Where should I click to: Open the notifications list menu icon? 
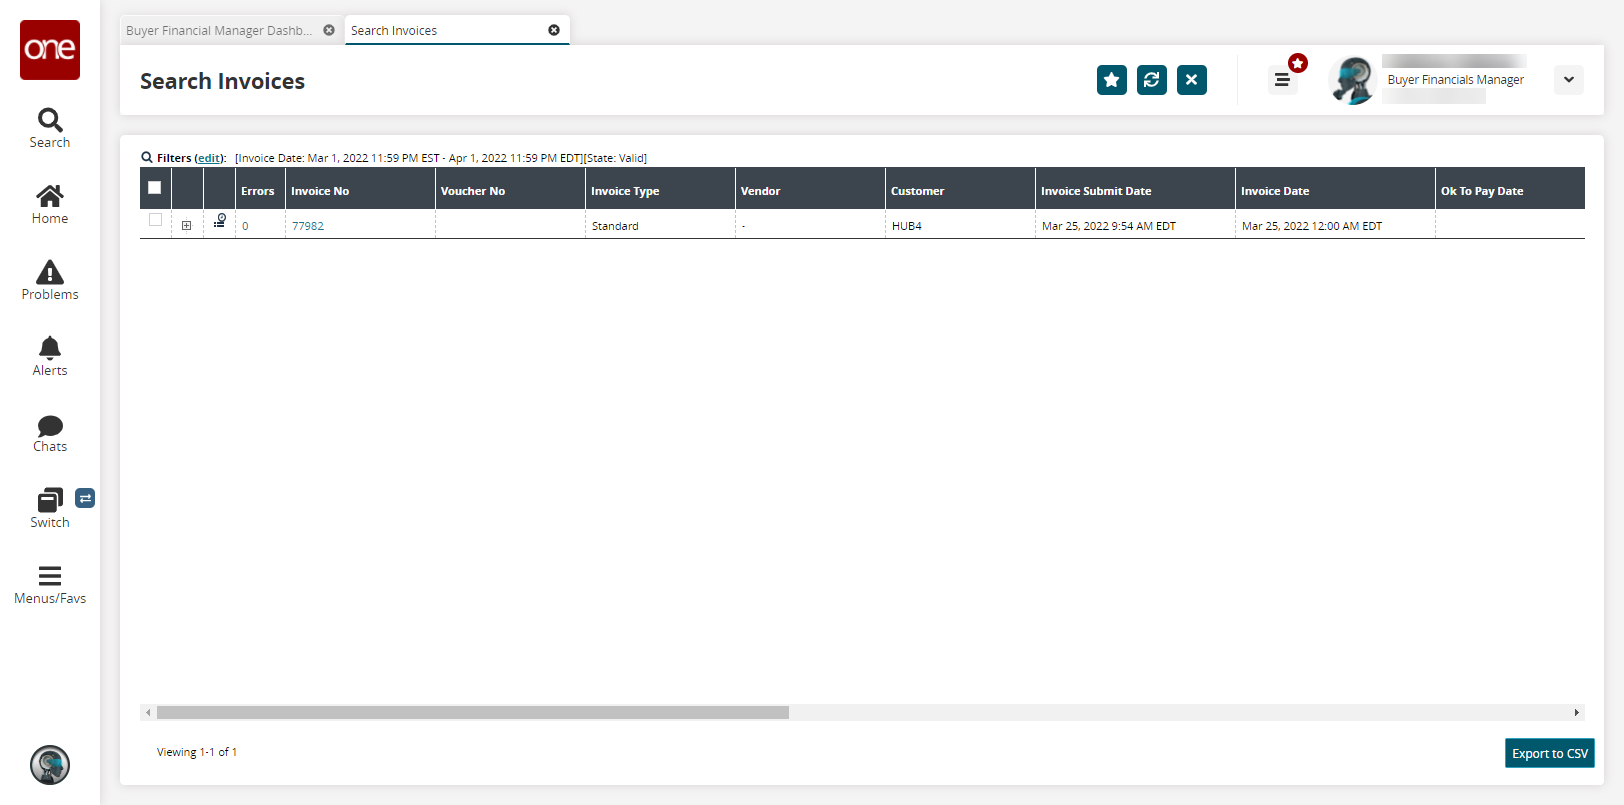[1282, 80]
